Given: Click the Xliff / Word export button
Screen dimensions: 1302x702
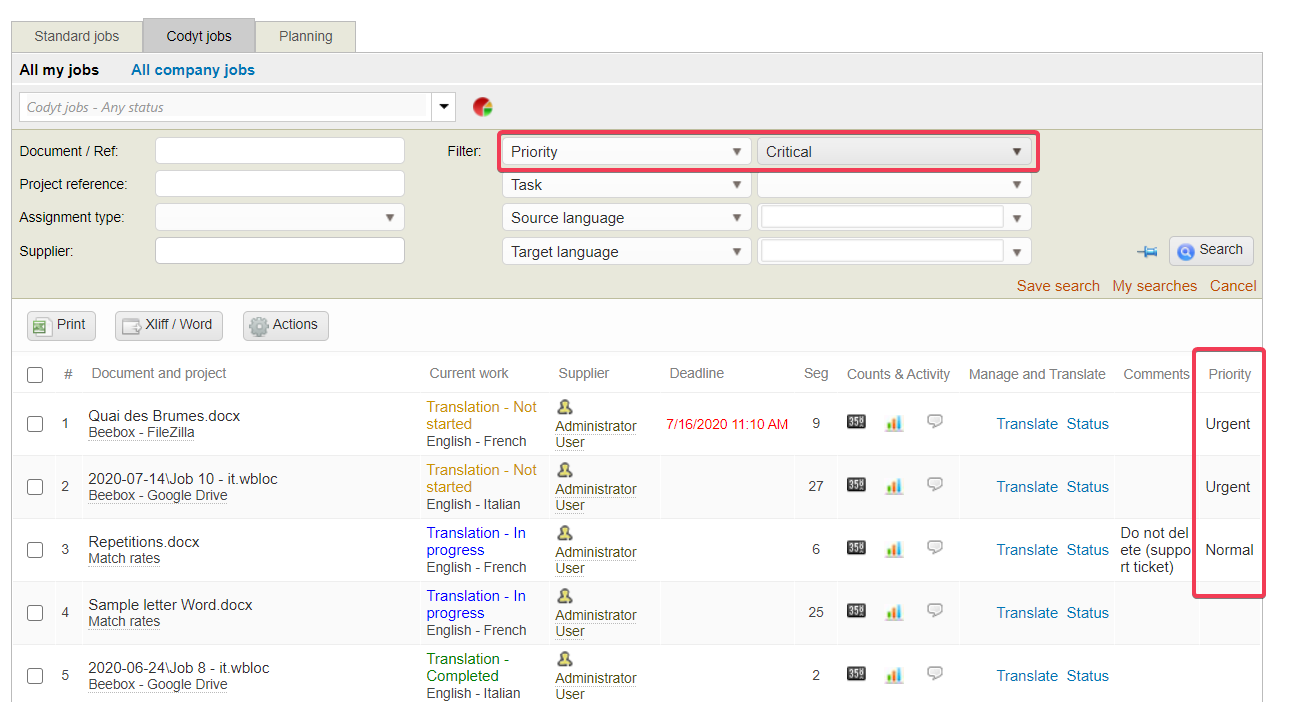Looking at the screenshot, I should 168,325.
